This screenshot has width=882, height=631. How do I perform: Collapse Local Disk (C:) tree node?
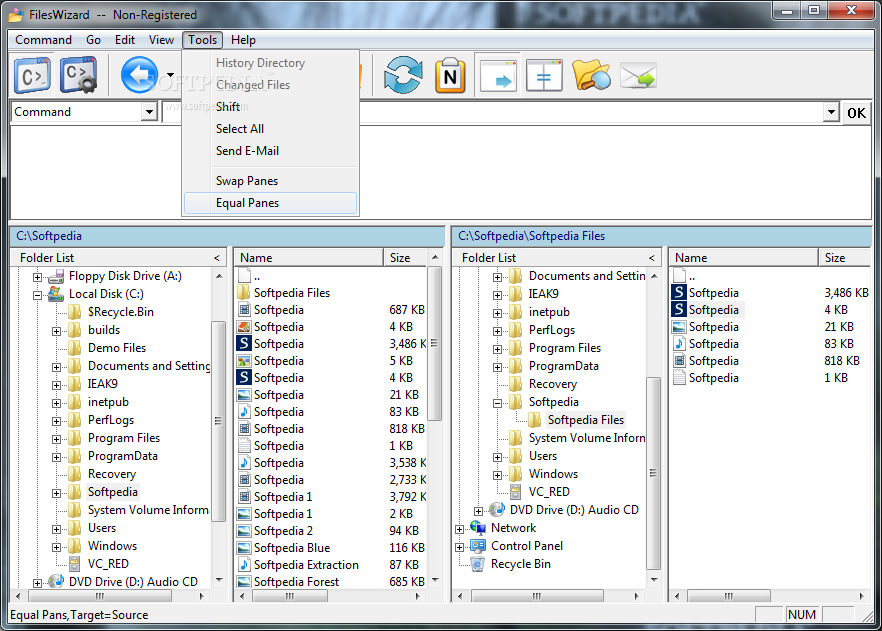coord(37,295)
